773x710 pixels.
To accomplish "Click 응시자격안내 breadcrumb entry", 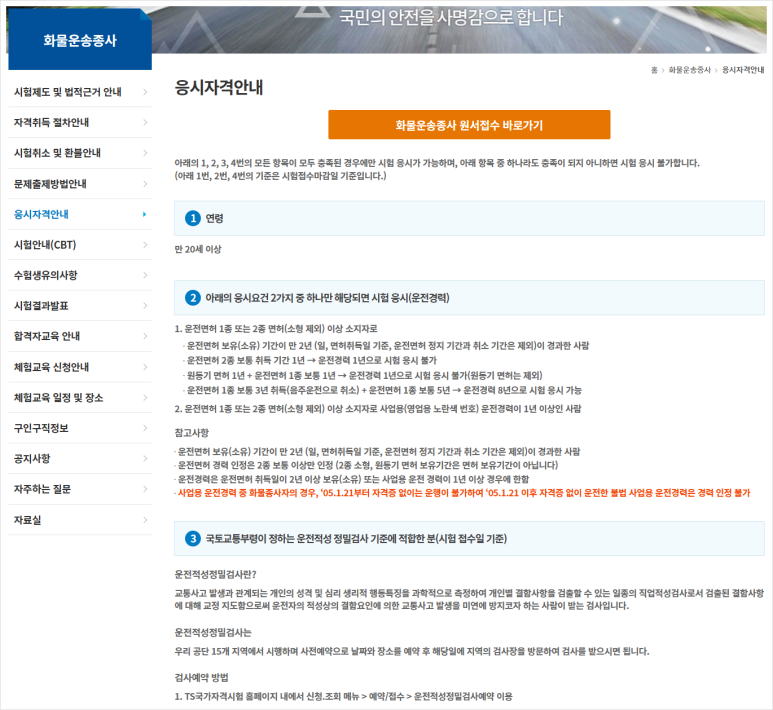I will tap(743, 70).
